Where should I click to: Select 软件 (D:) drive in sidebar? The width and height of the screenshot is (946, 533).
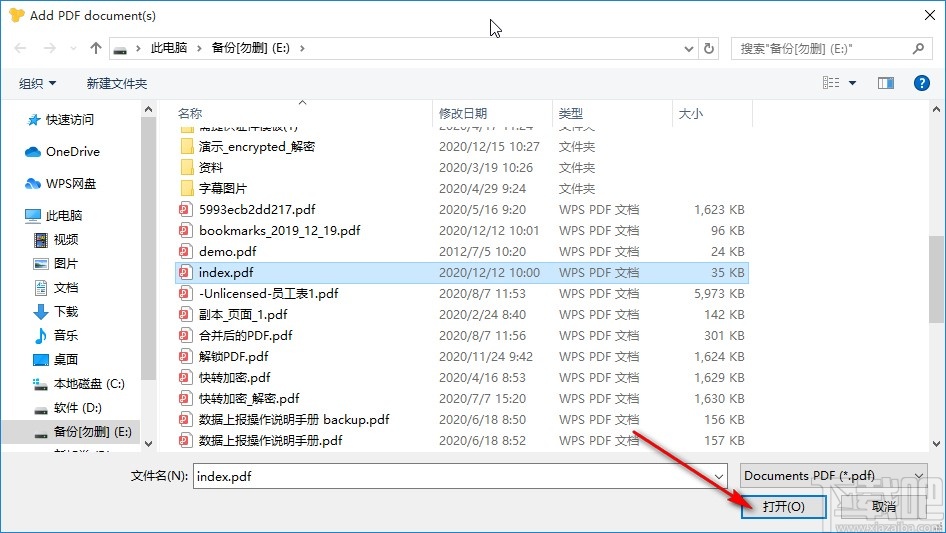click(68, 407)
